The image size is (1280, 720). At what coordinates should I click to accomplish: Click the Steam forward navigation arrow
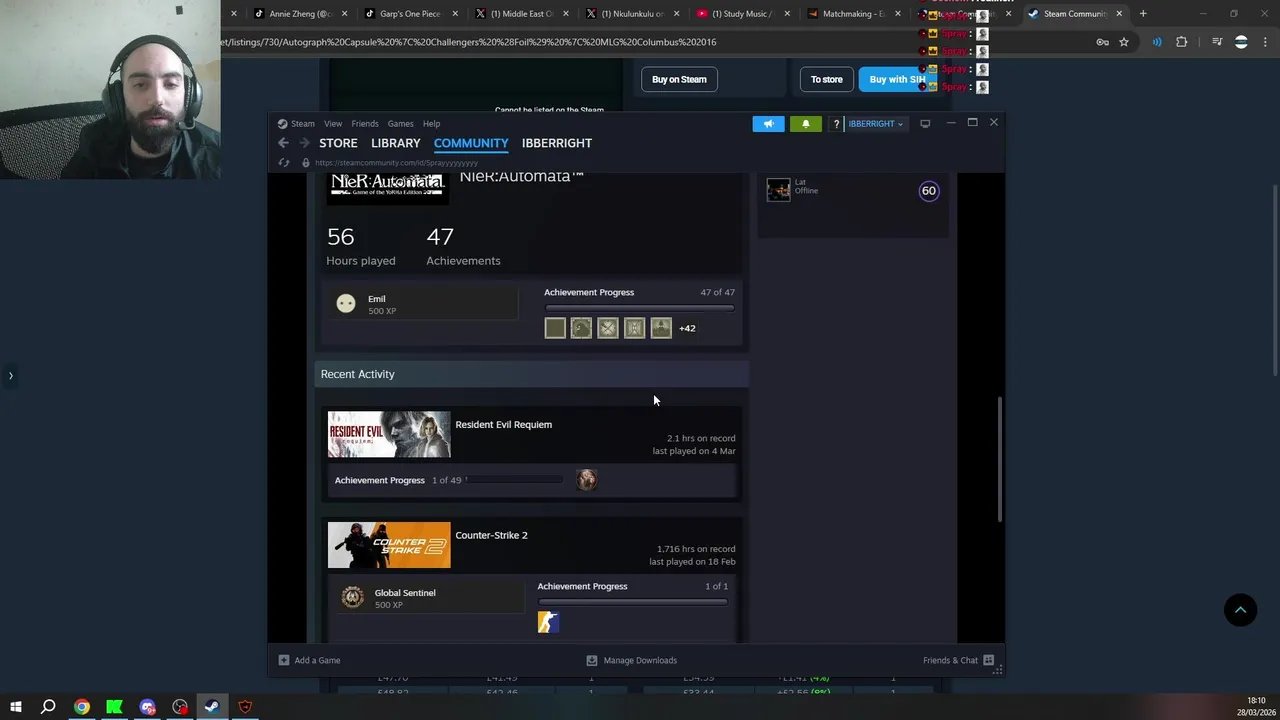[304, 143]
